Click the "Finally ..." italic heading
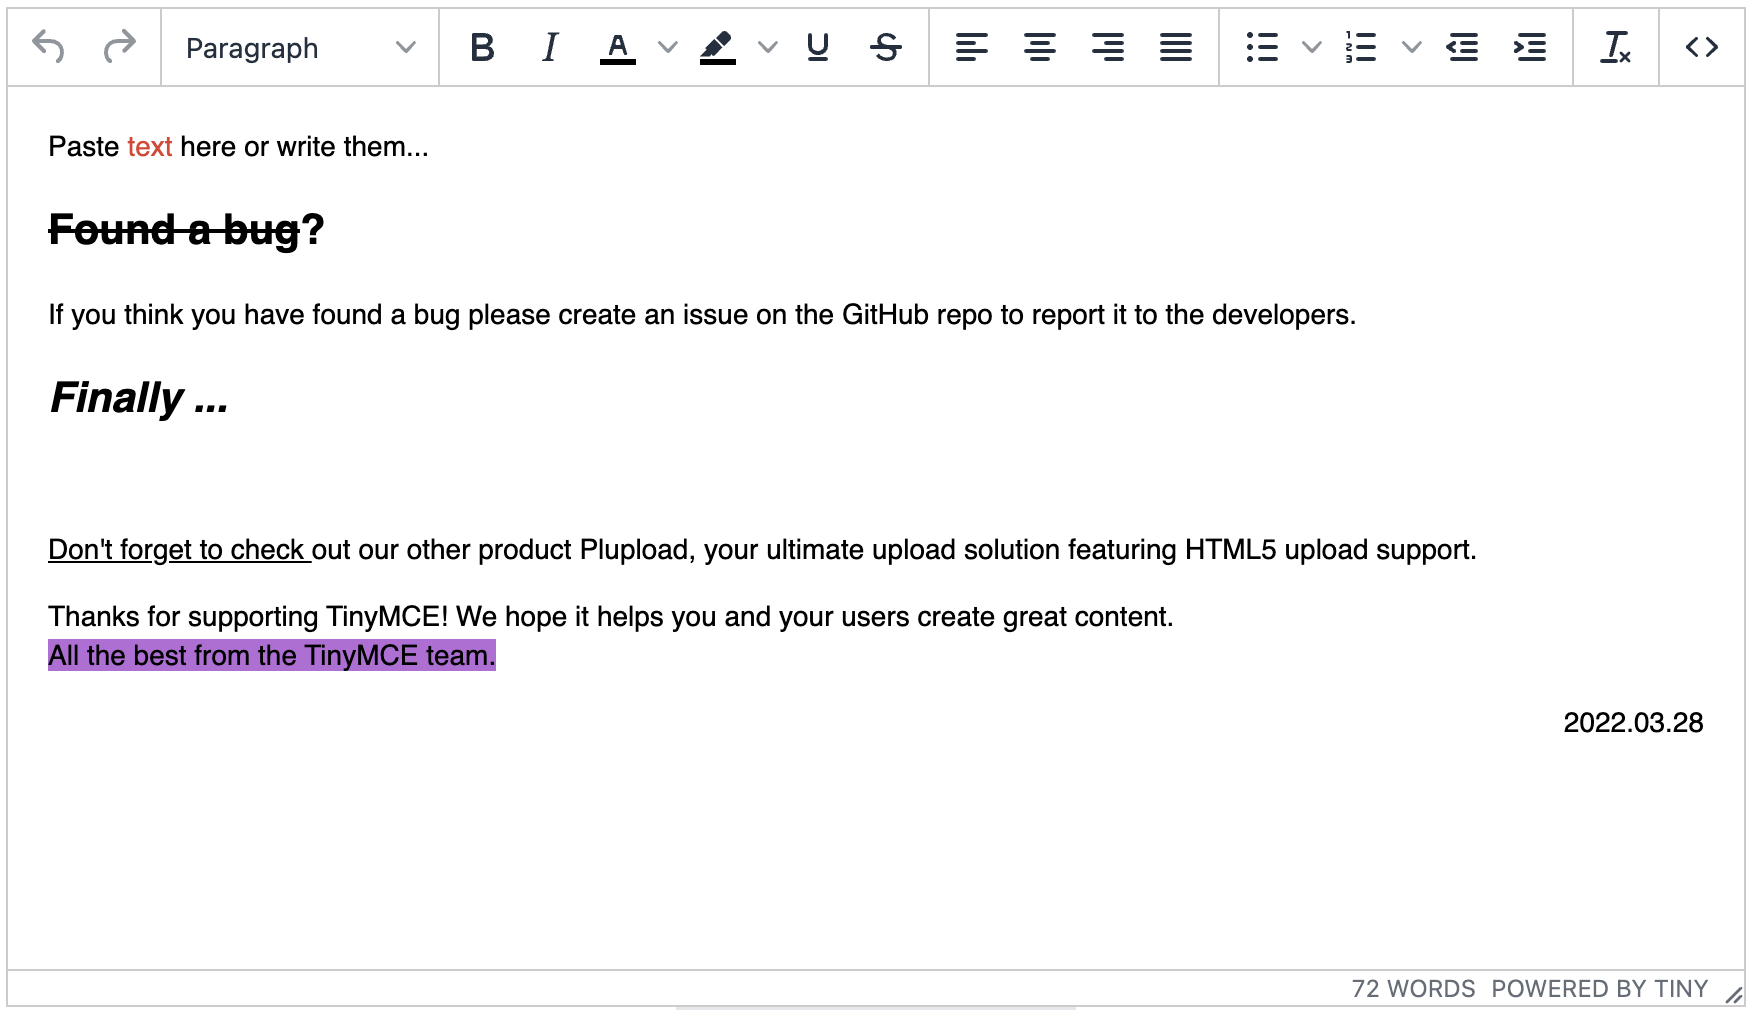The height and width of the screenshot is (1010, 1748). [x=139, y=398]
